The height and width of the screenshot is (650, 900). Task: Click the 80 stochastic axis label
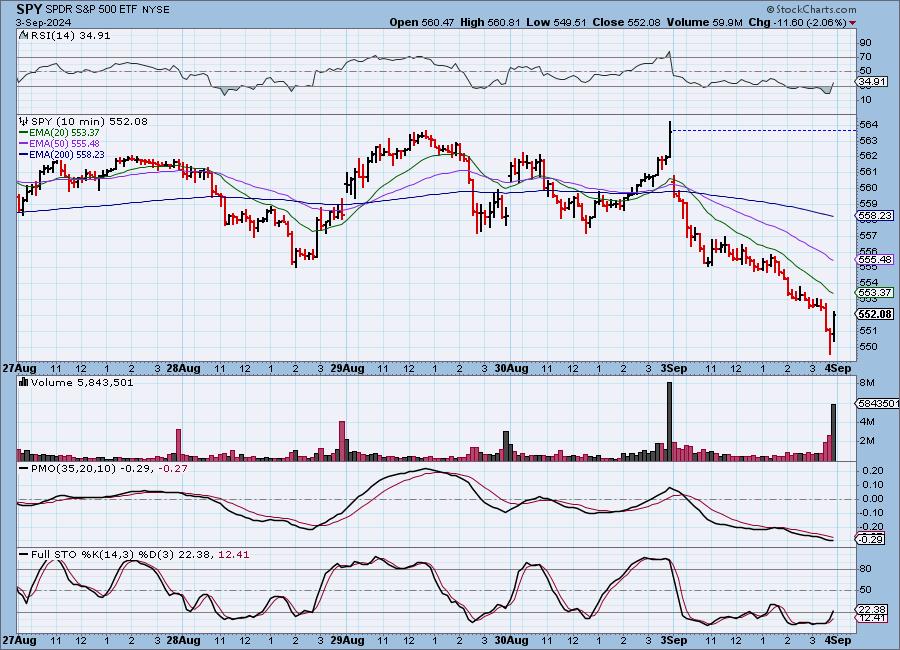[865, 569]
